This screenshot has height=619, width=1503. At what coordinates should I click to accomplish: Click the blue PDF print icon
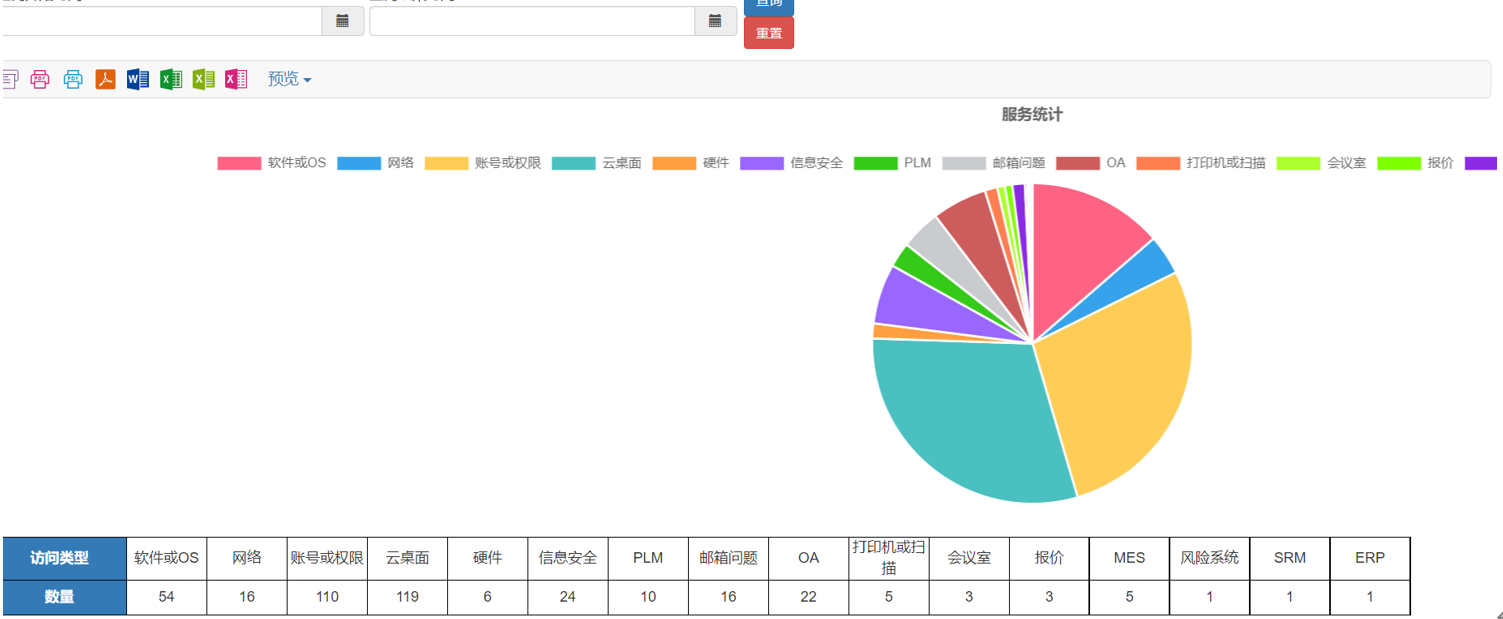(73, 79)
